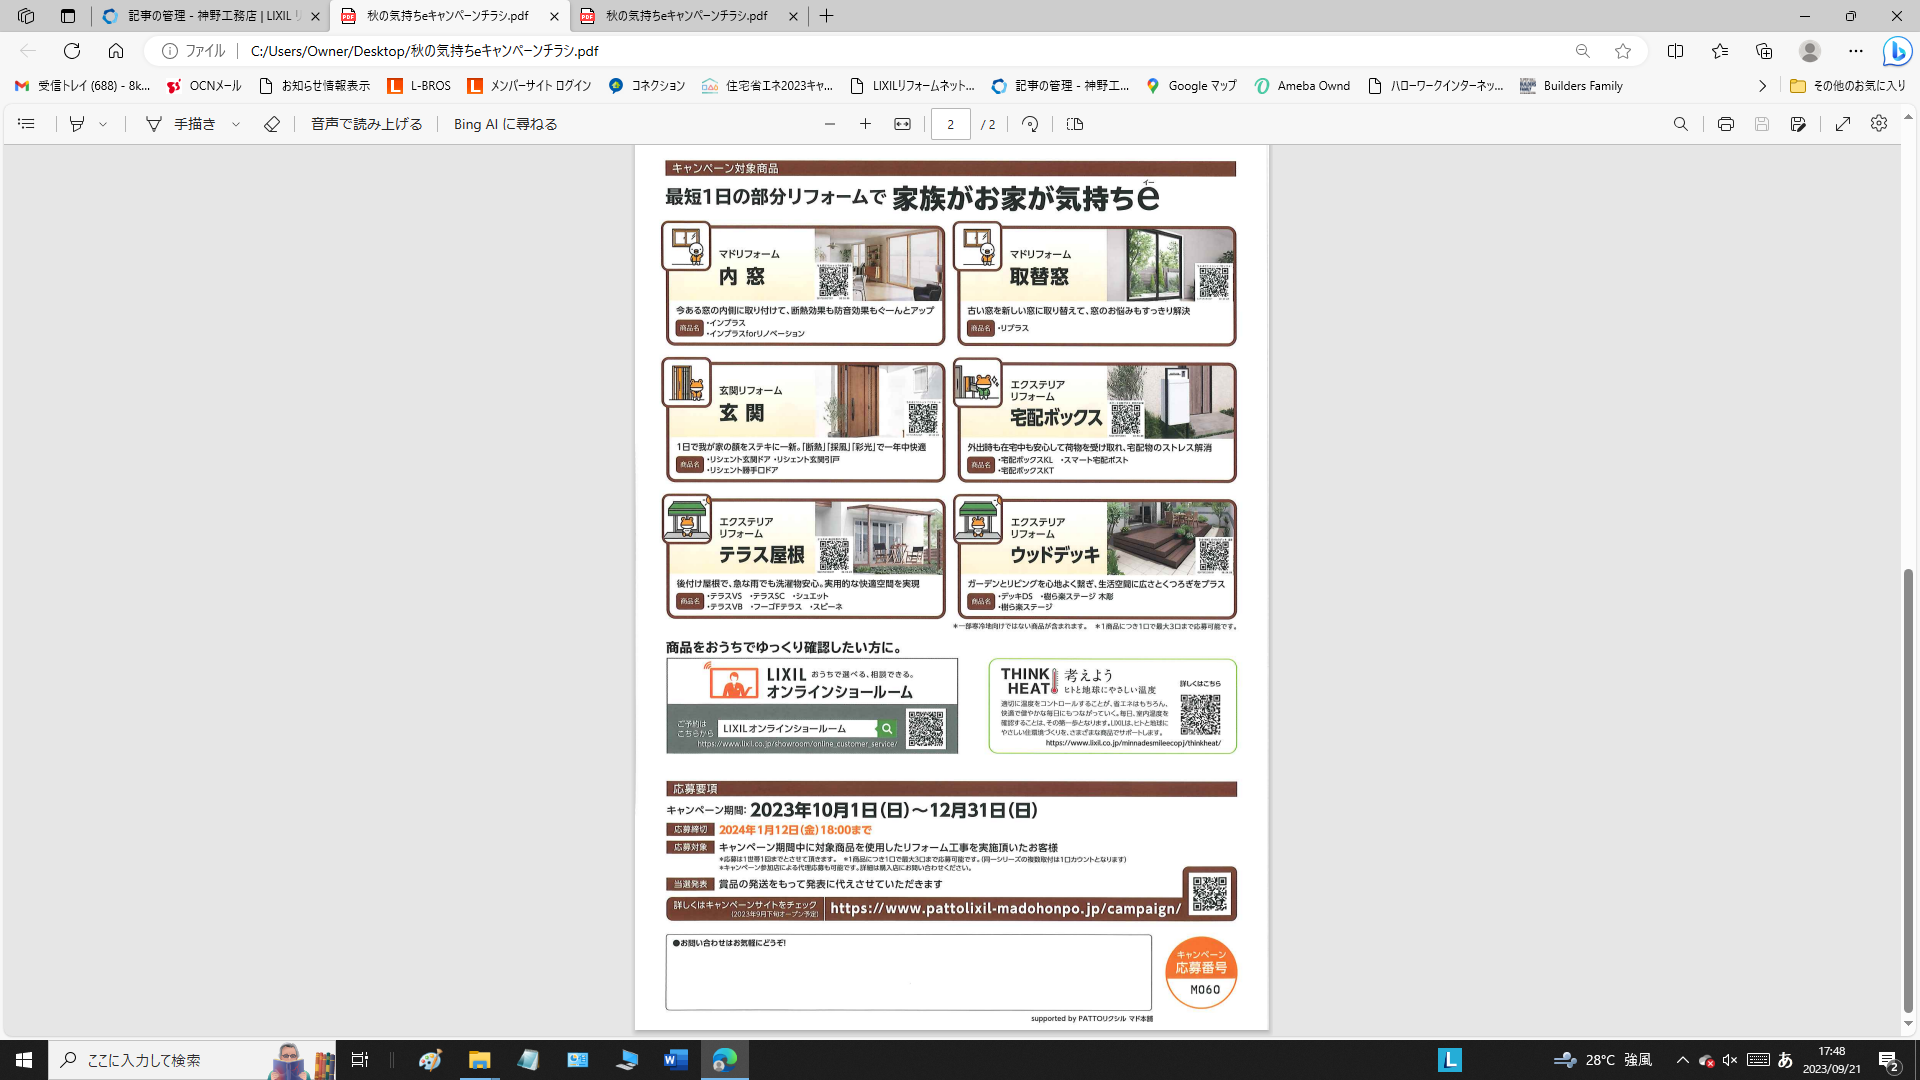Zoom in with the plus button
Screen dimensions: 1920x1080
point(865,124)
